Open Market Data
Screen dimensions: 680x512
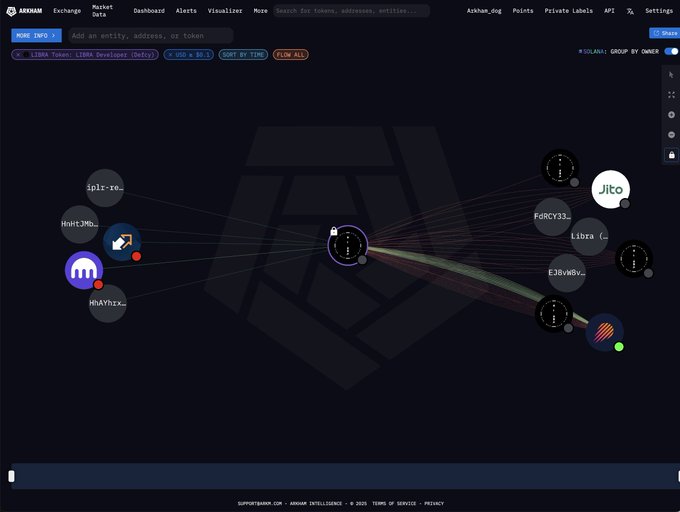pyautogui.click(x=102, y=11)
